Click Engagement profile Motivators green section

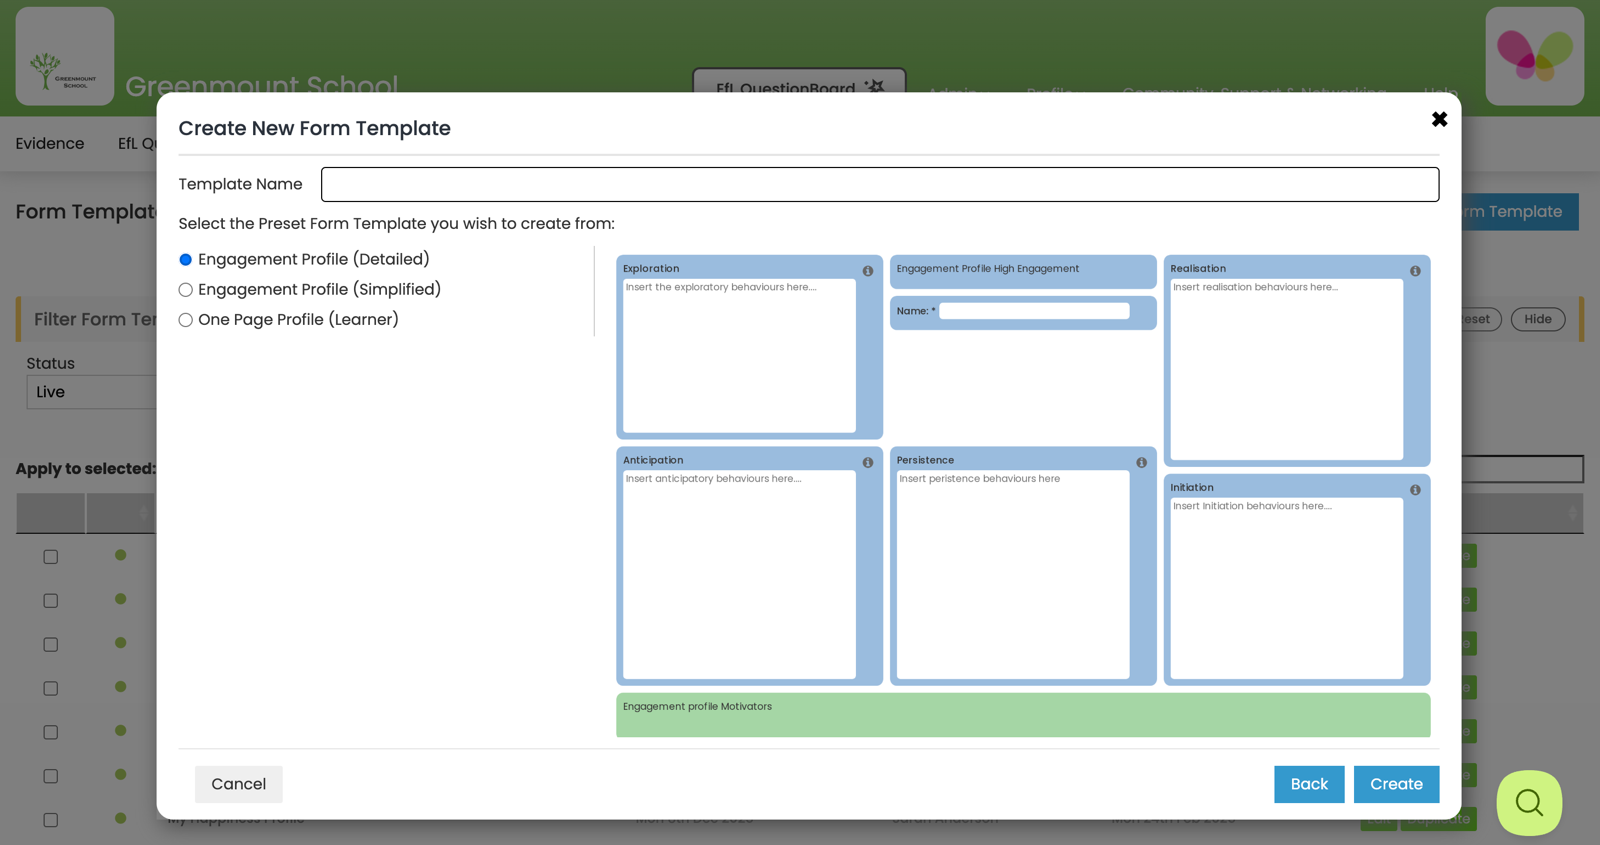coord(1023,715)
